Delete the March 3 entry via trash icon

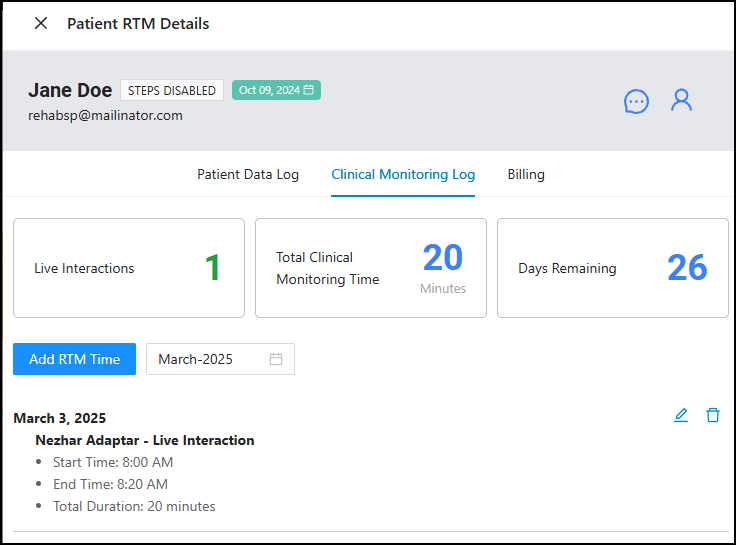pyautogui.click(x=713, y=415)
